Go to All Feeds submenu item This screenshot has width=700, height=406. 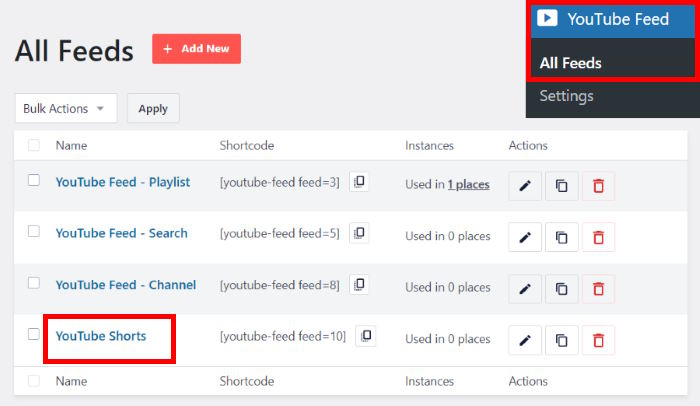coord(571,63)
